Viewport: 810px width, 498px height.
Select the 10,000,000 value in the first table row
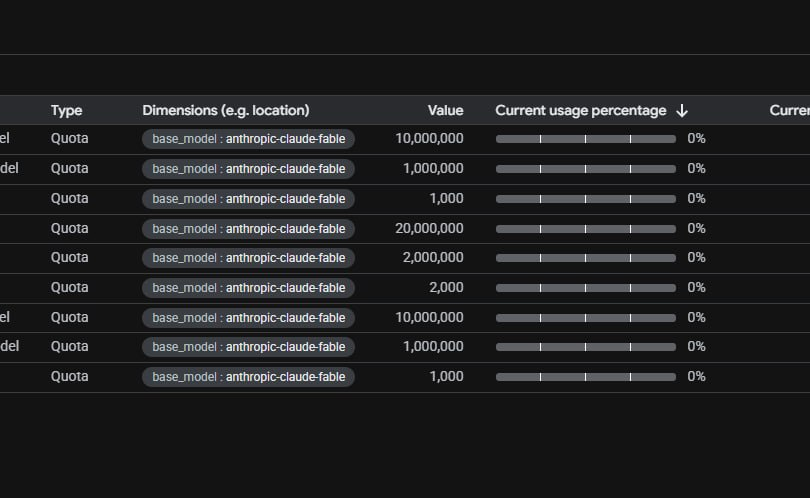point(429,138)
